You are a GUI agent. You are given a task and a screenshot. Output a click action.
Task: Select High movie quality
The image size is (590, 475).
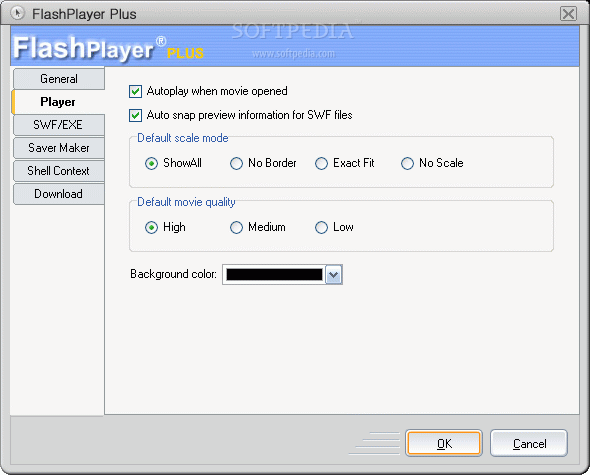(x=151, y=227)
